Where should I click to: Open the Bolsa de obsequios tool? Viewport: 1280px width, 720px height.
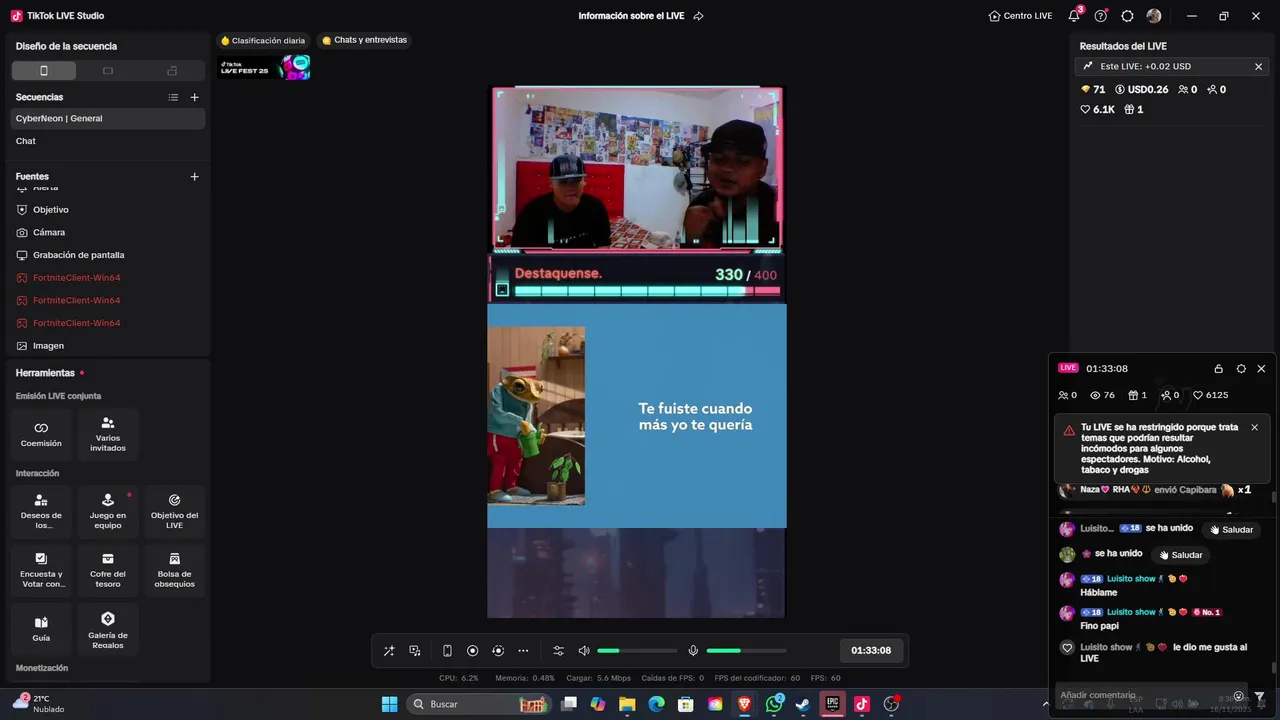tap(174, 571)
